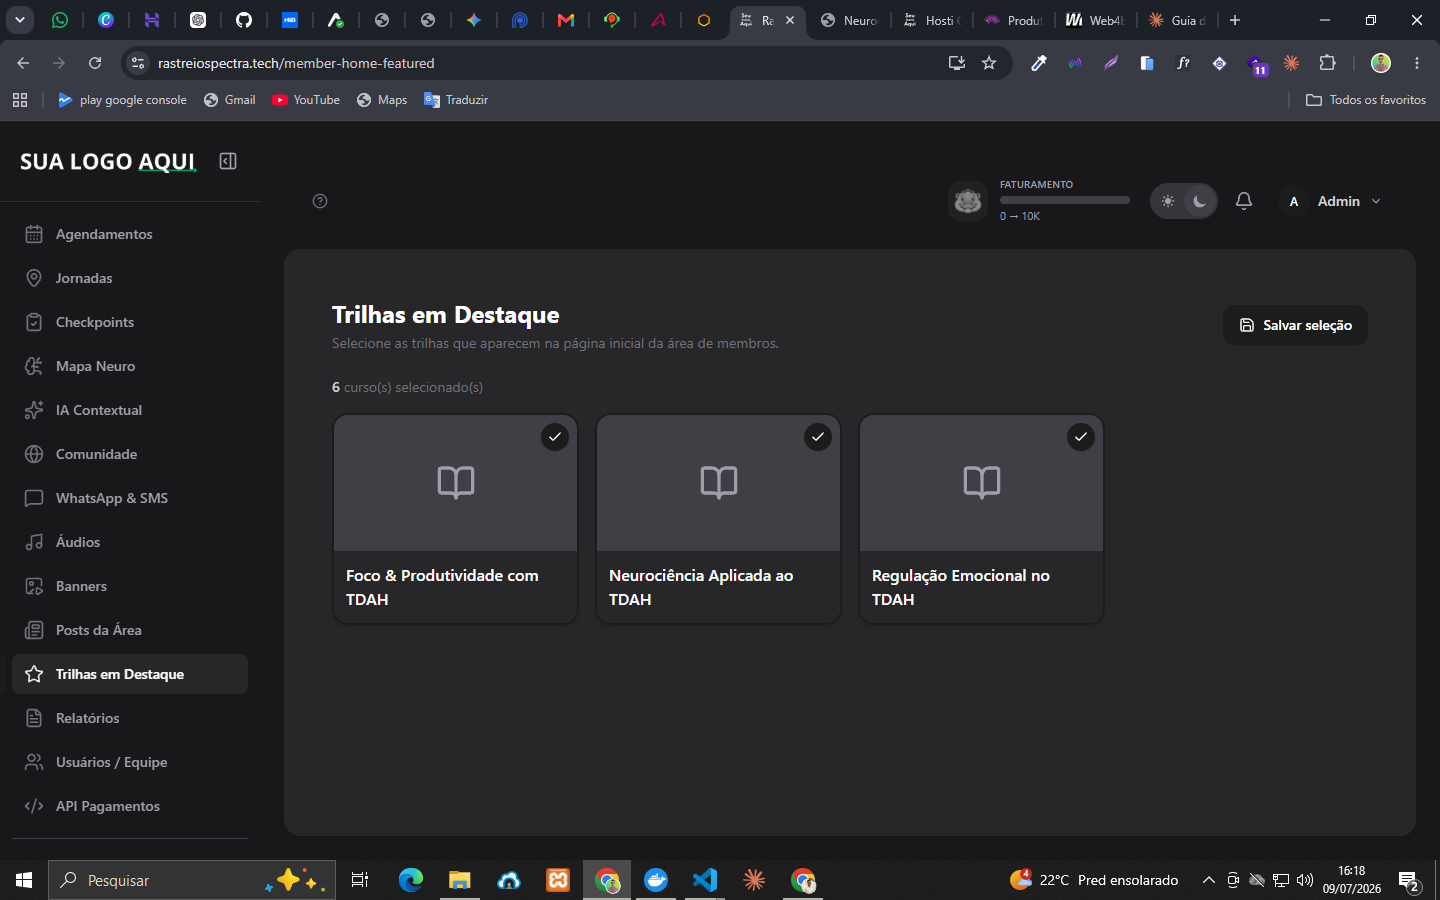Open YouTube bookmark
The height and width of the screenshot is (900, 1440).
pyautogui.click(x=306, y=100)
